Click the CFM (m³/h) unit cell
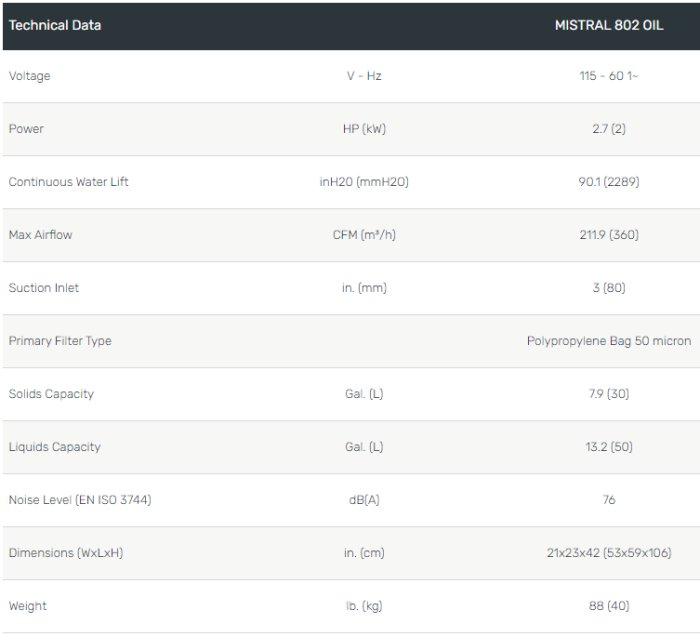The height and width of the screenshot is (637, 700). point(363,235)
